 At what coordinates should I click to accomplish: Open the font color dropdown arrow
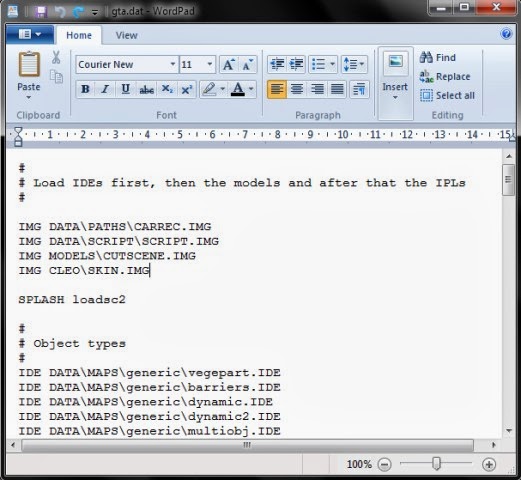click(251, 89)
